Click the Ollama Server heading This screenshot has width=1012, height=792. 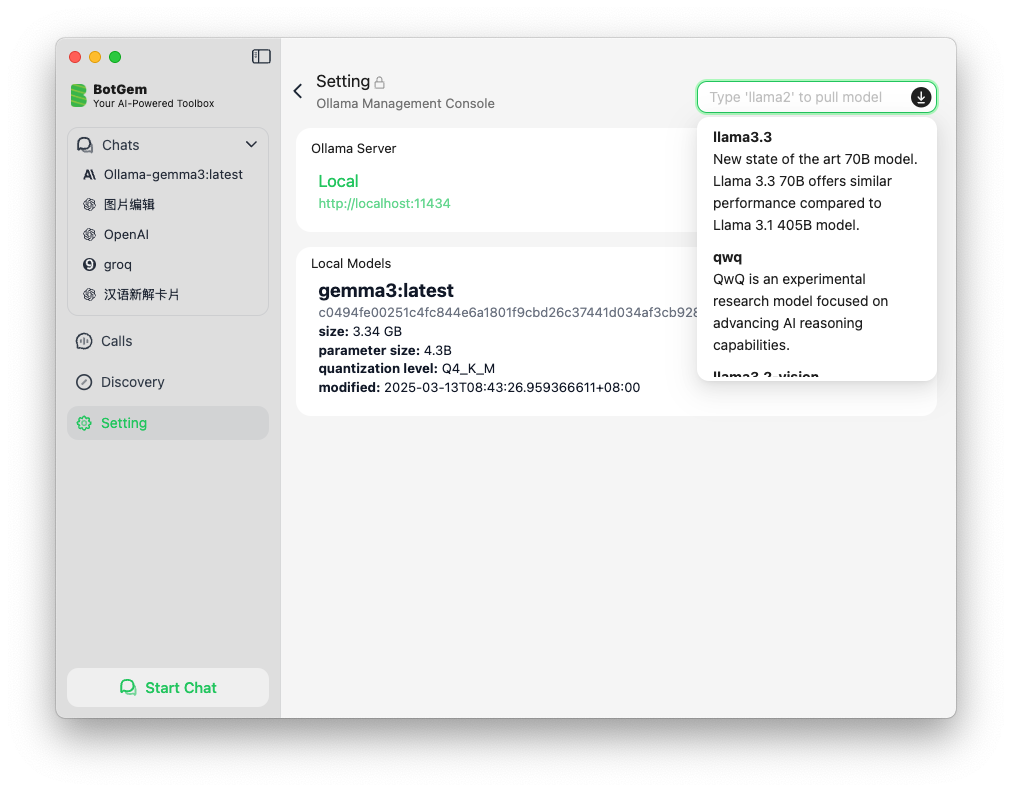coord(354,148)
